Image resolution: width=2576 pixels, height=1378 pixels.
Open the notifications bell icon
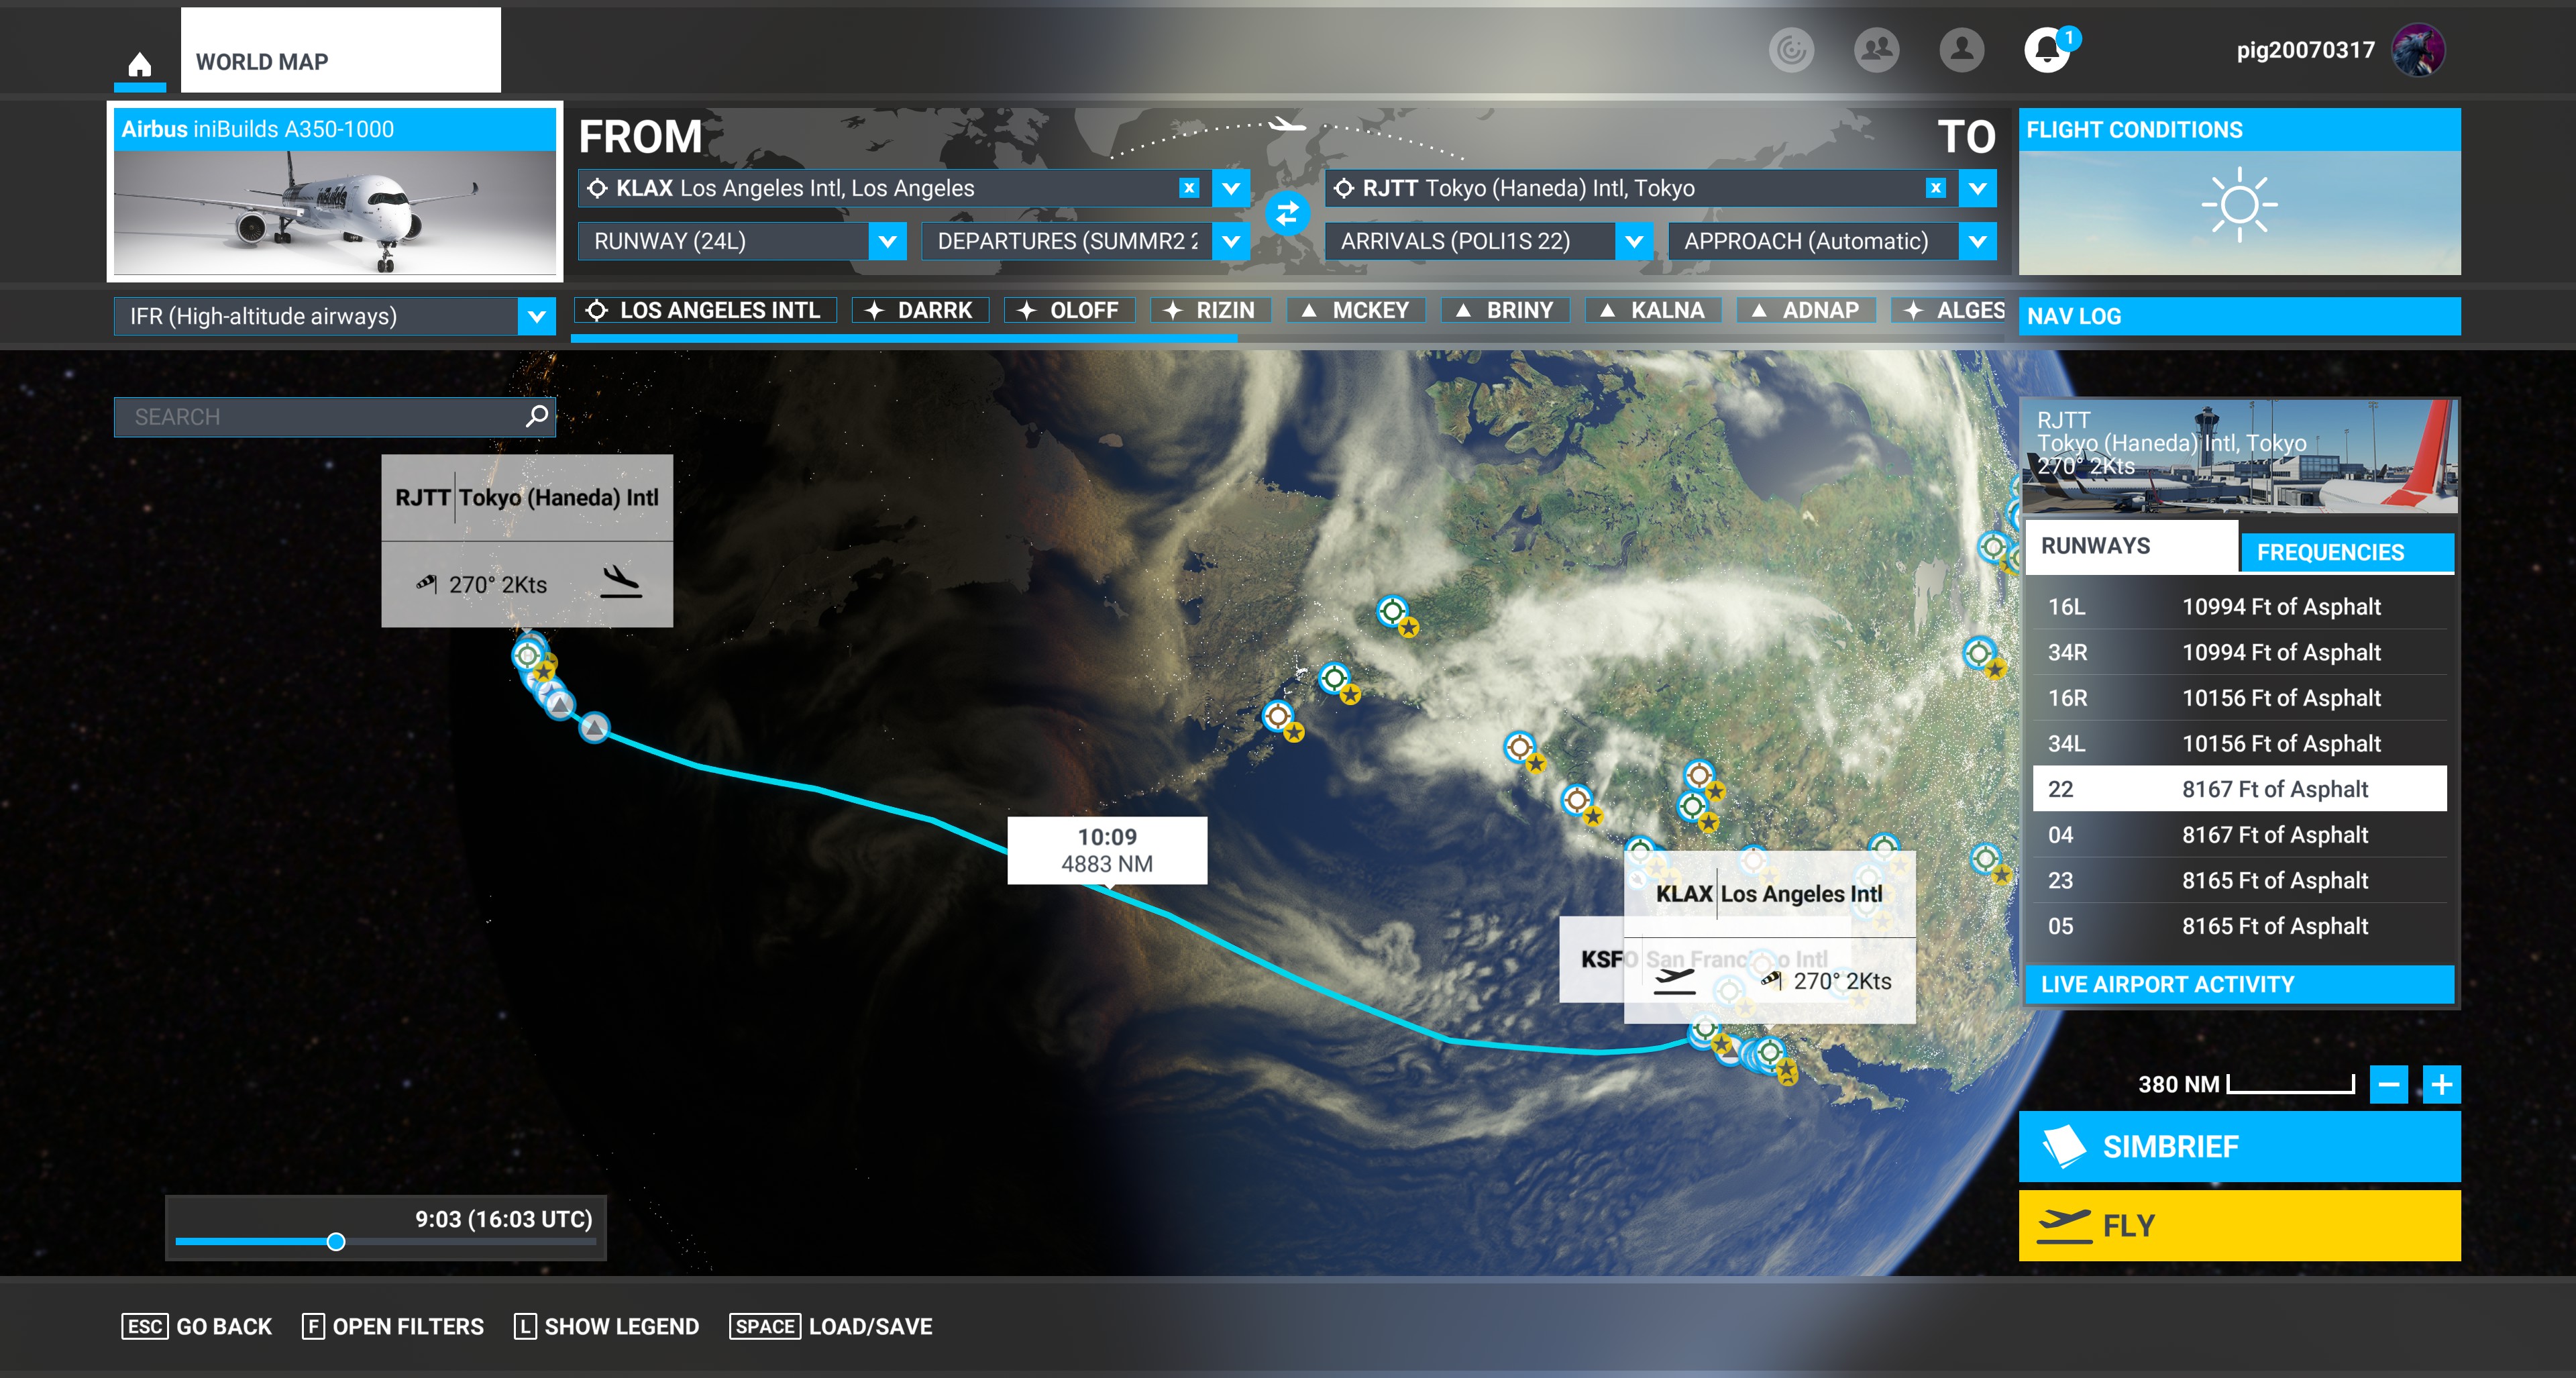point(2047,49)
